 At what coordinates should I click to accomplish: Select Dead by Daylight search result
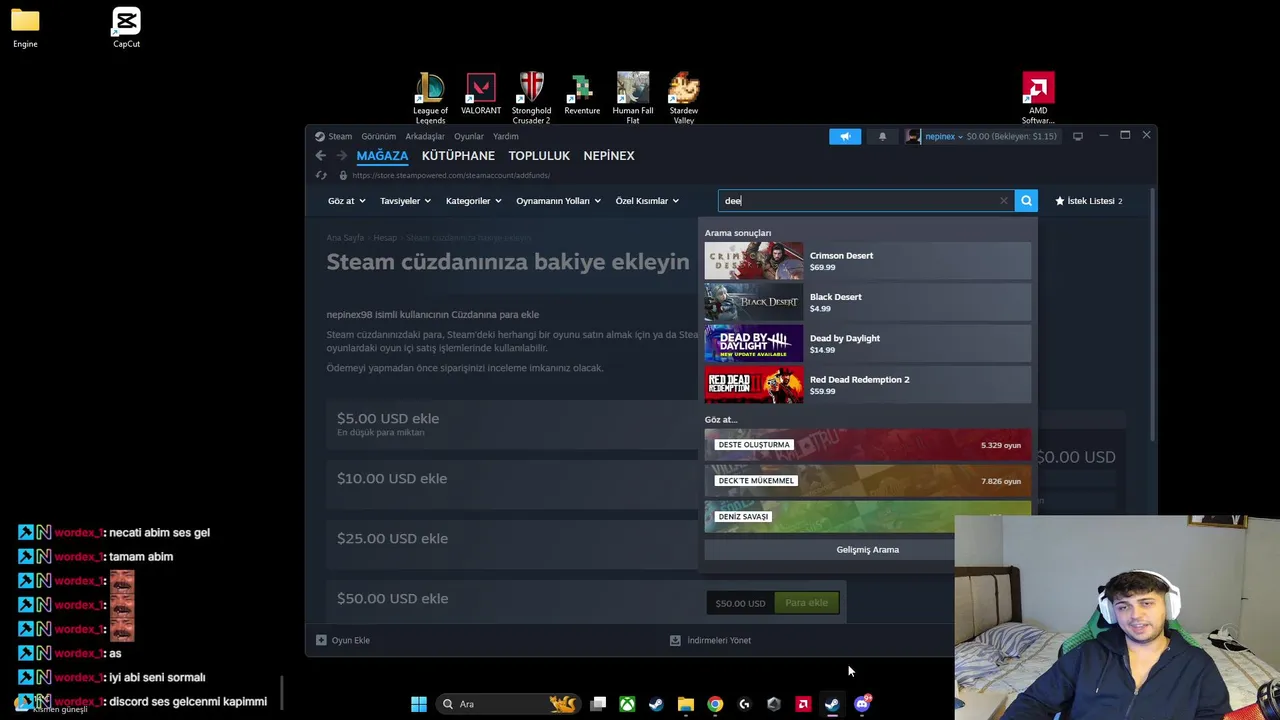pyautogui.click(x=868, y=343)
